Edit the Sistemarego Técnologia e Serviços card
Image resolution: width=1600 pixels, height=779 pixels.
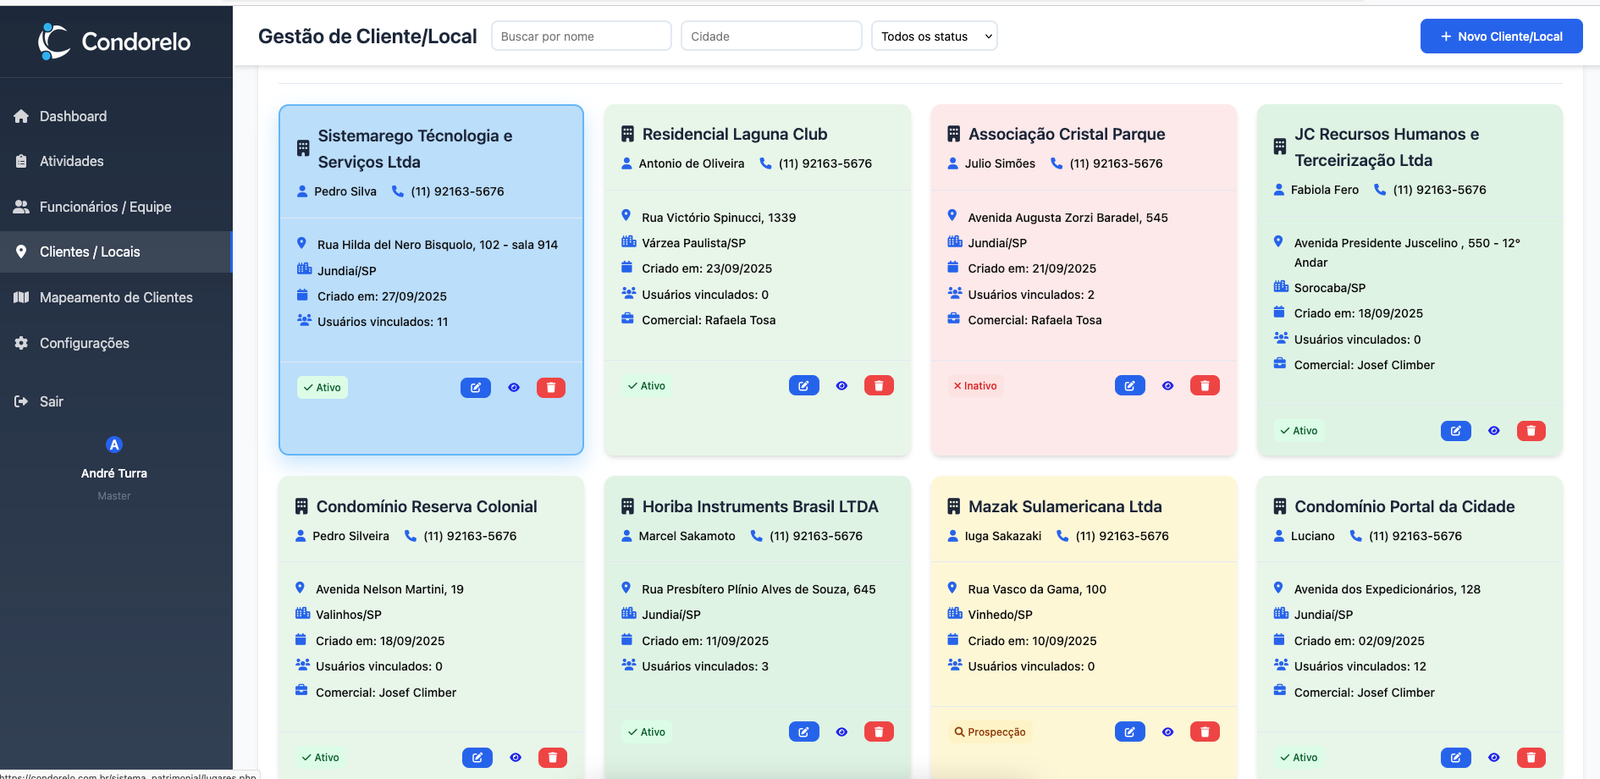(x=475, y=388)
